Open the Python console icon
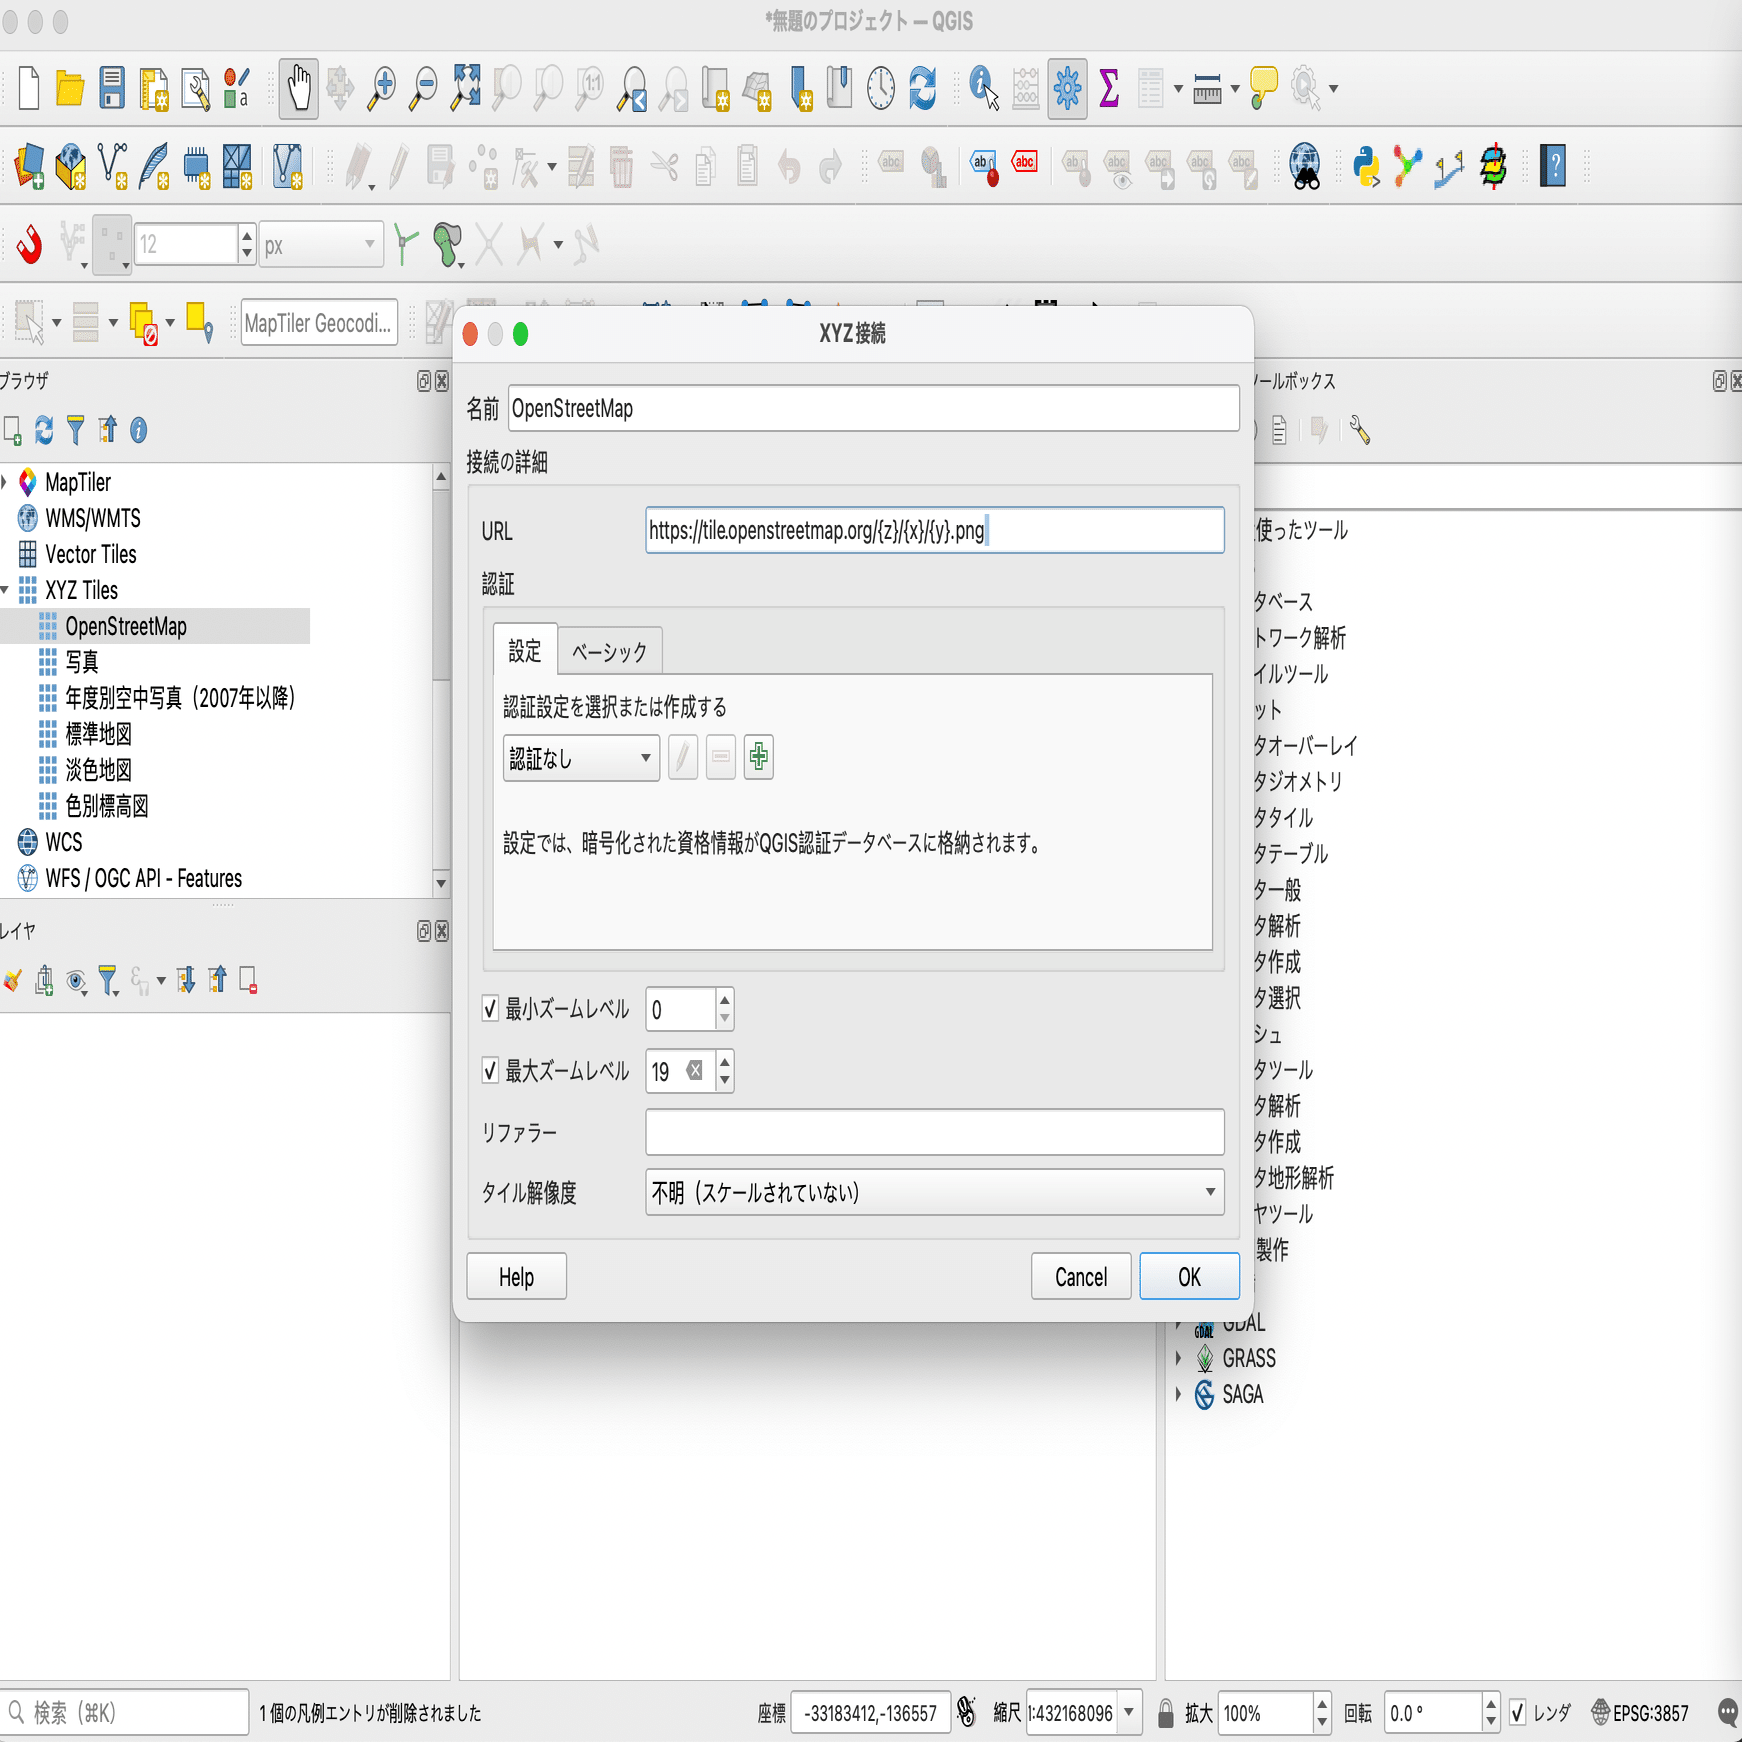 click(x=1366, y=166)
